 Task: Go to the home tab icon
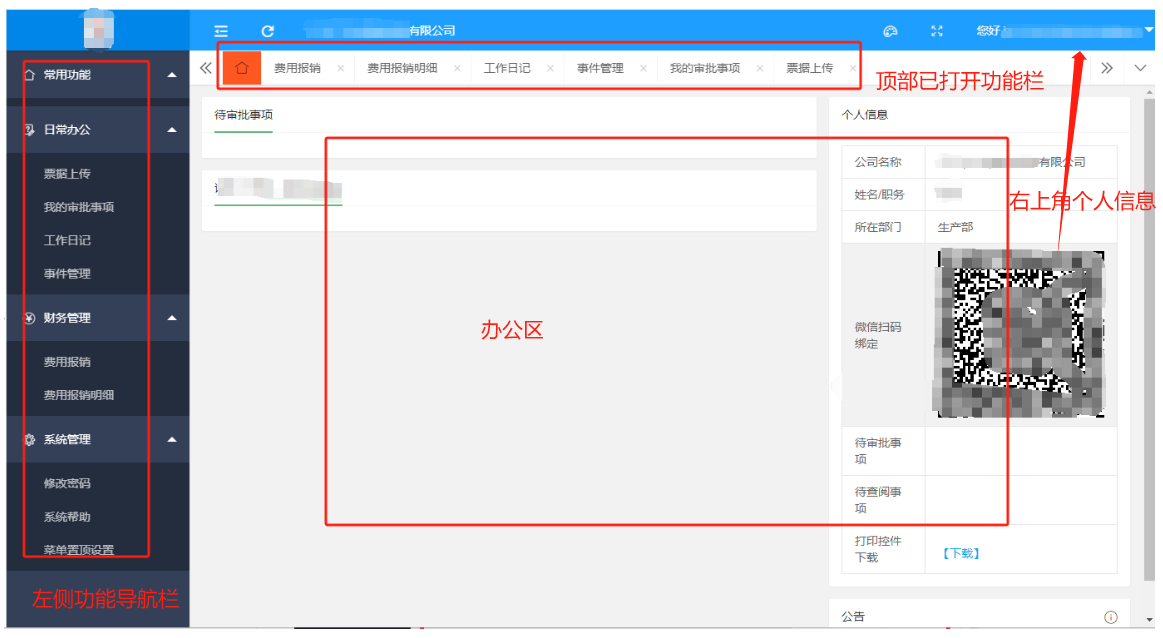point(241,68)
